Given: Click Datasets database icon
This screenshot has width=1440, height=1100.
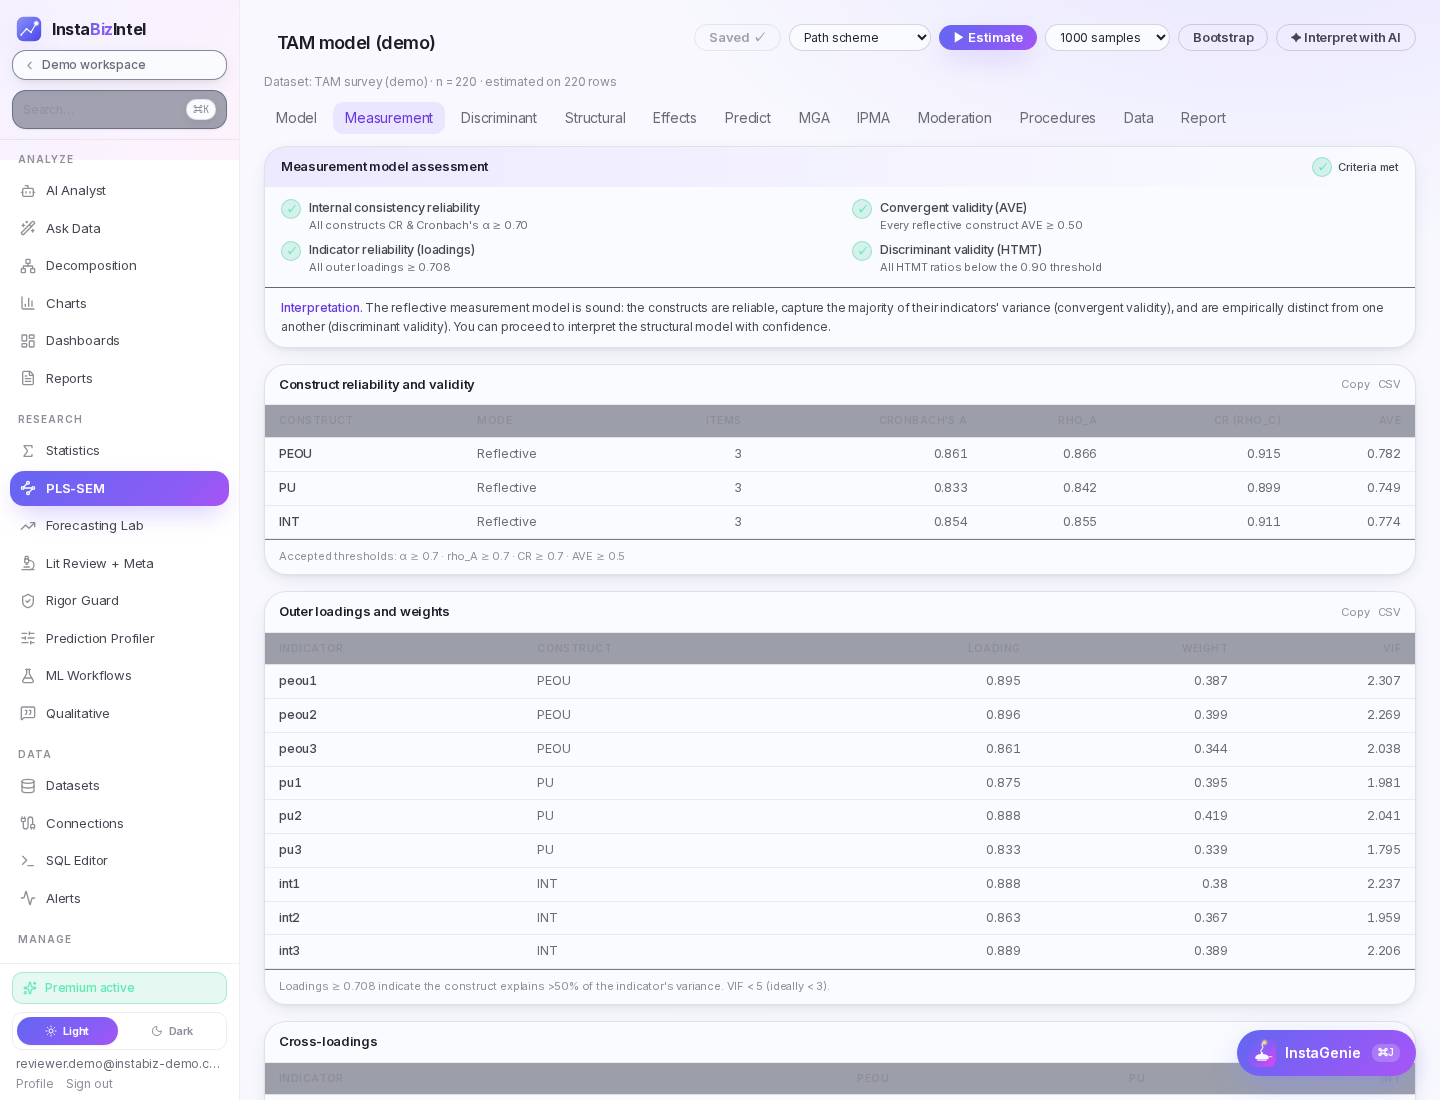Looking at the screenshot, I should coord(28,786).
